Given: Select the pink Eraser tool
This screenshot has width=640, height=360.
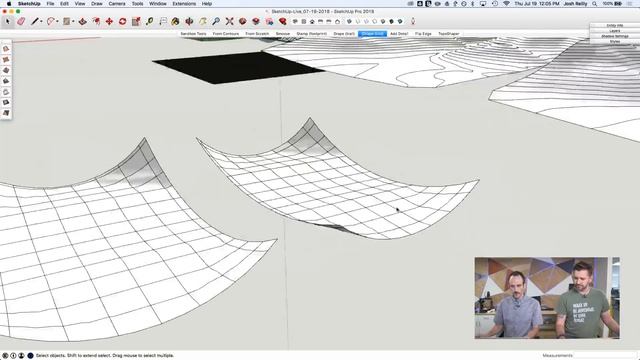Looking at the screenshot, I should (21, 21).
